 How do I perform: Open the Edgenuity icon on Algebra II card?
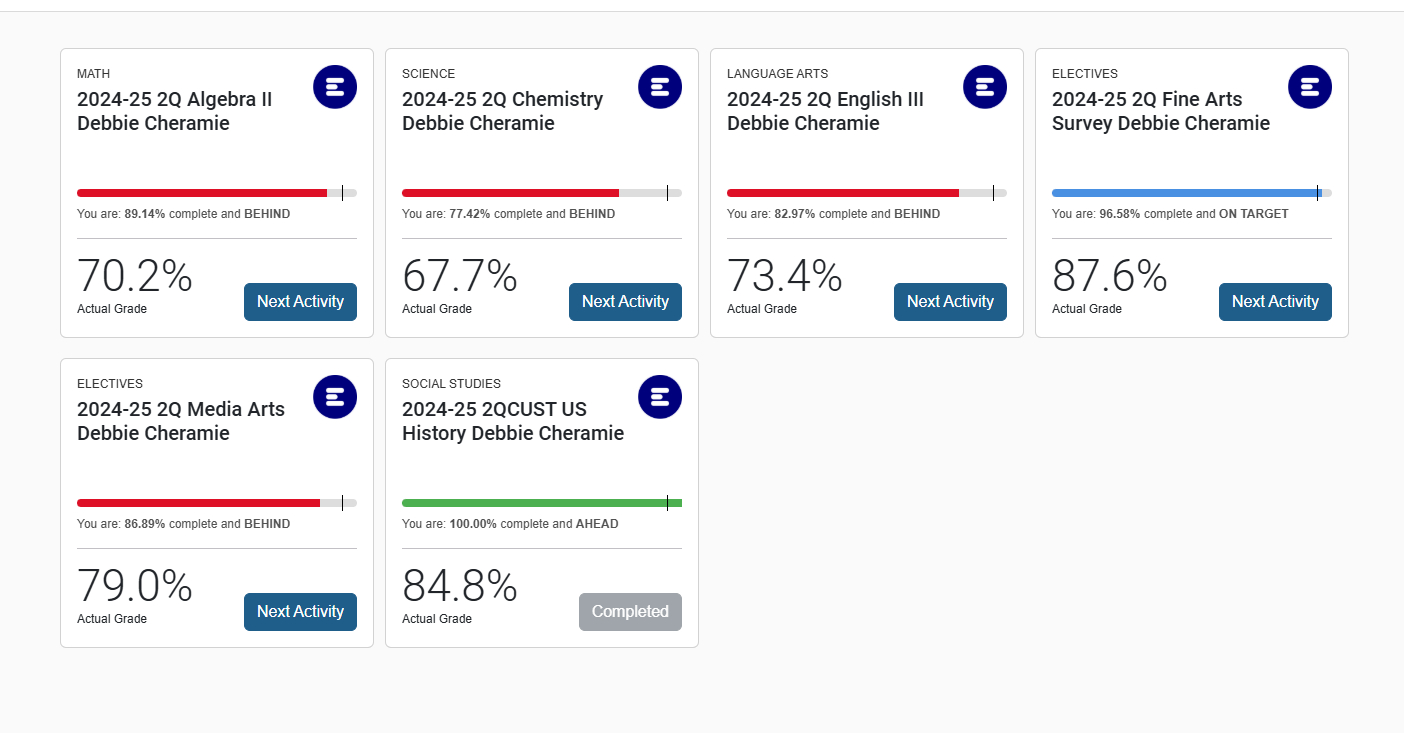coord(335,87)
